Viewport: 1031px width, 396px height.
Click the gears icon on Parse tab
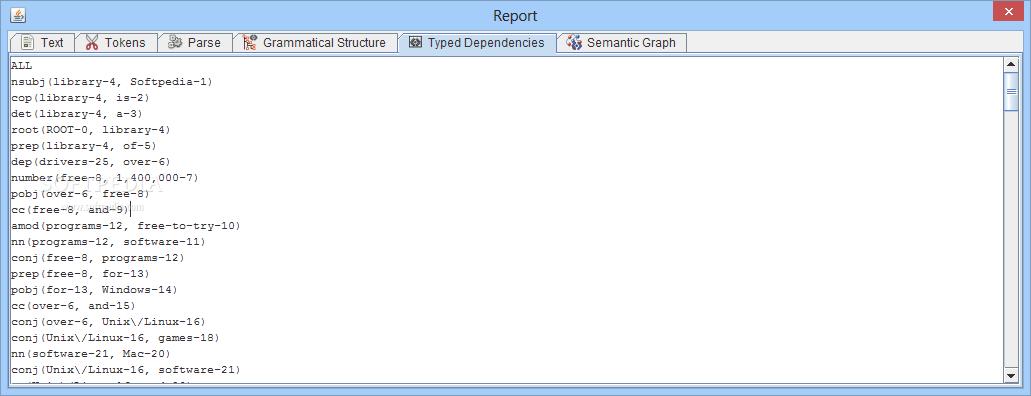[174, 43]
